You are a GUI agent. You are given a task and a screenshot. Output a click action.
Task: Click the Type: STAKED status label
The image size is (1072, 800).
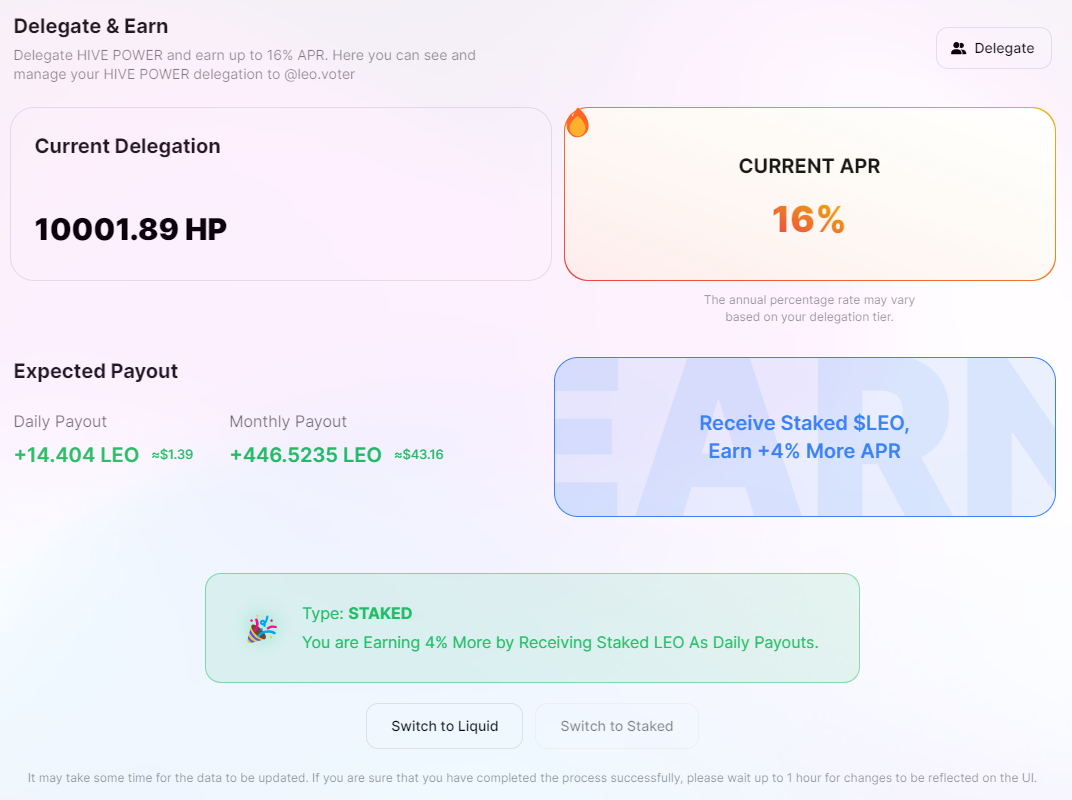[x=357, y=613]
